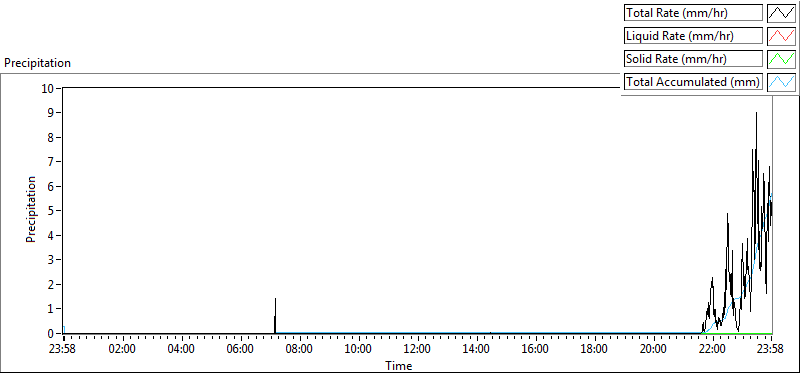Select the Liquid Rate (mm/hr) legend label

point(693,36)
